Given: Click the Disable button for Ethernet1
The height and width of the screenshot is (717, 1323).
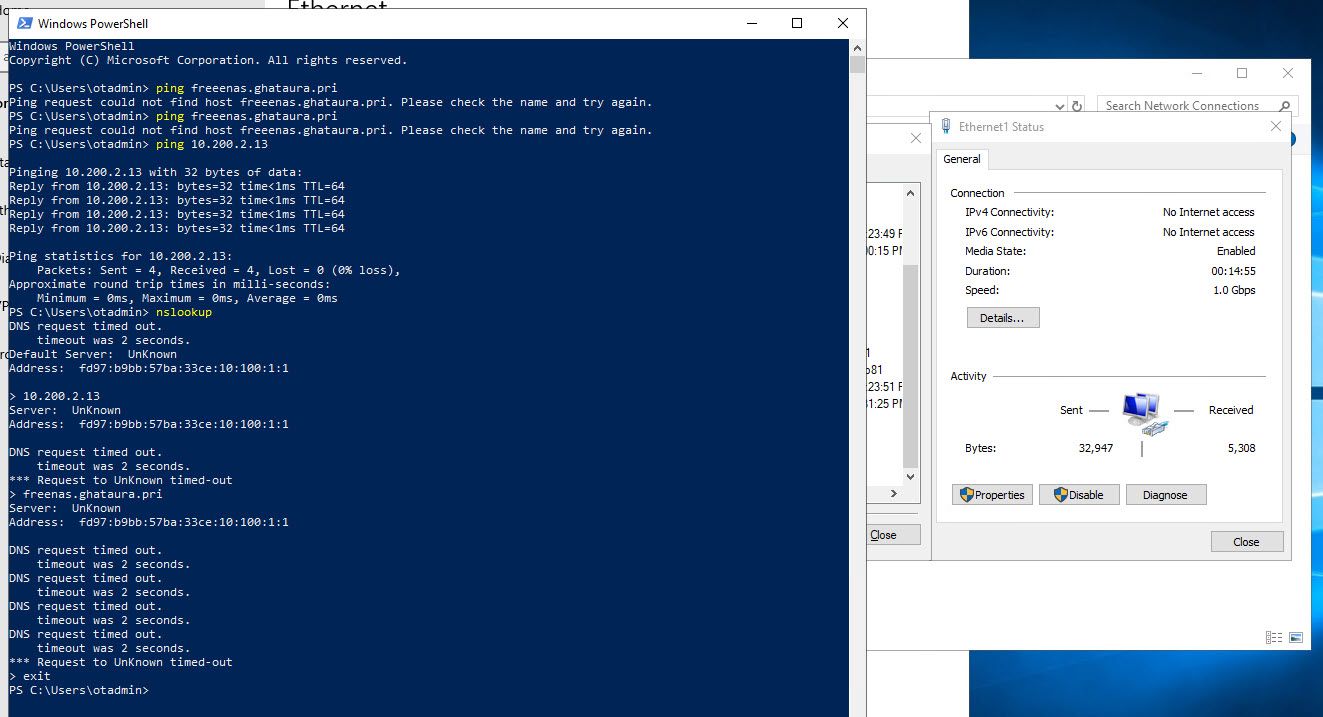Looking at the screenshot, I should tap(1079, 495).
